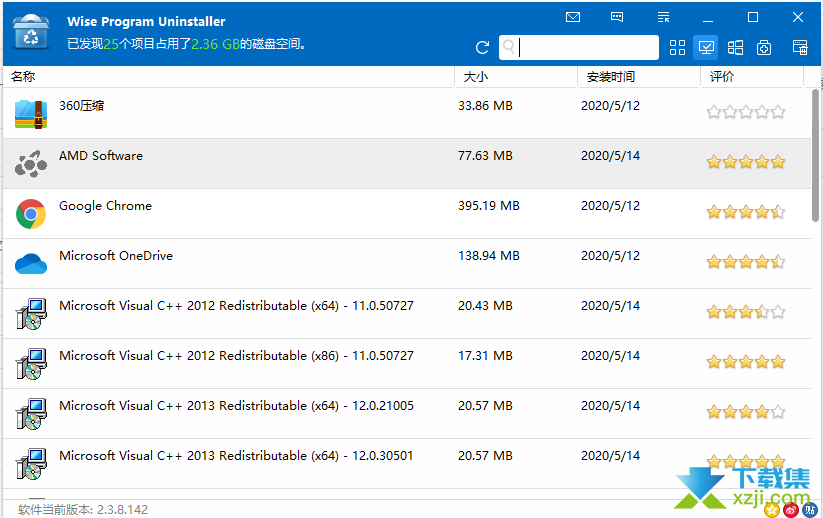Click the 20.43 MB size value
Viewport: 823px width, 518px height.
pos(485,305)
